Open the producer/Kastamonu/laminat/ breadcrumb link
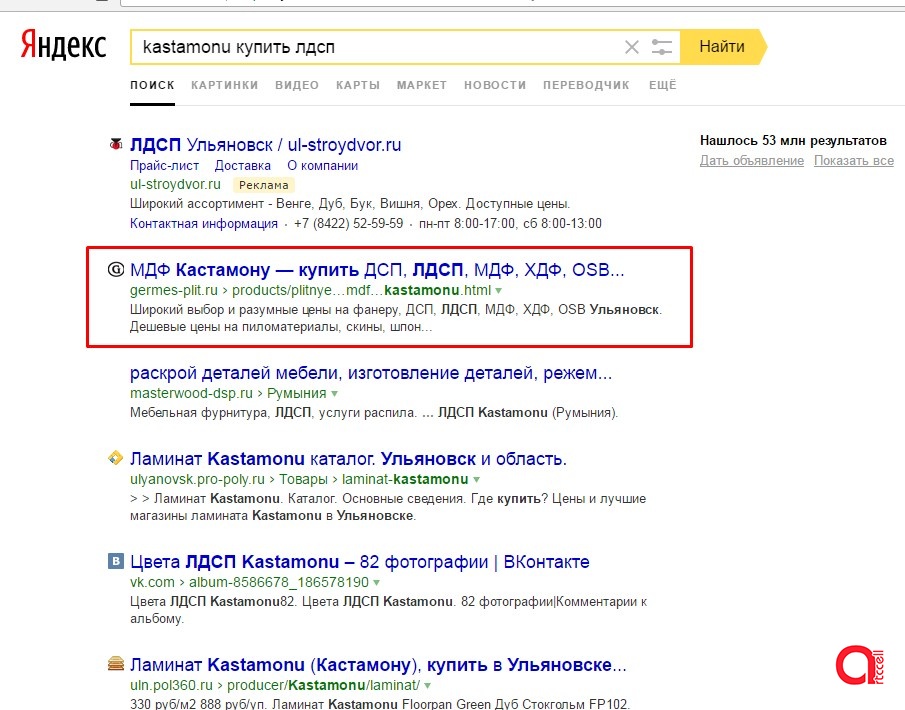The image size is (905, 710). pyautogui.click(x=324, y=685)
